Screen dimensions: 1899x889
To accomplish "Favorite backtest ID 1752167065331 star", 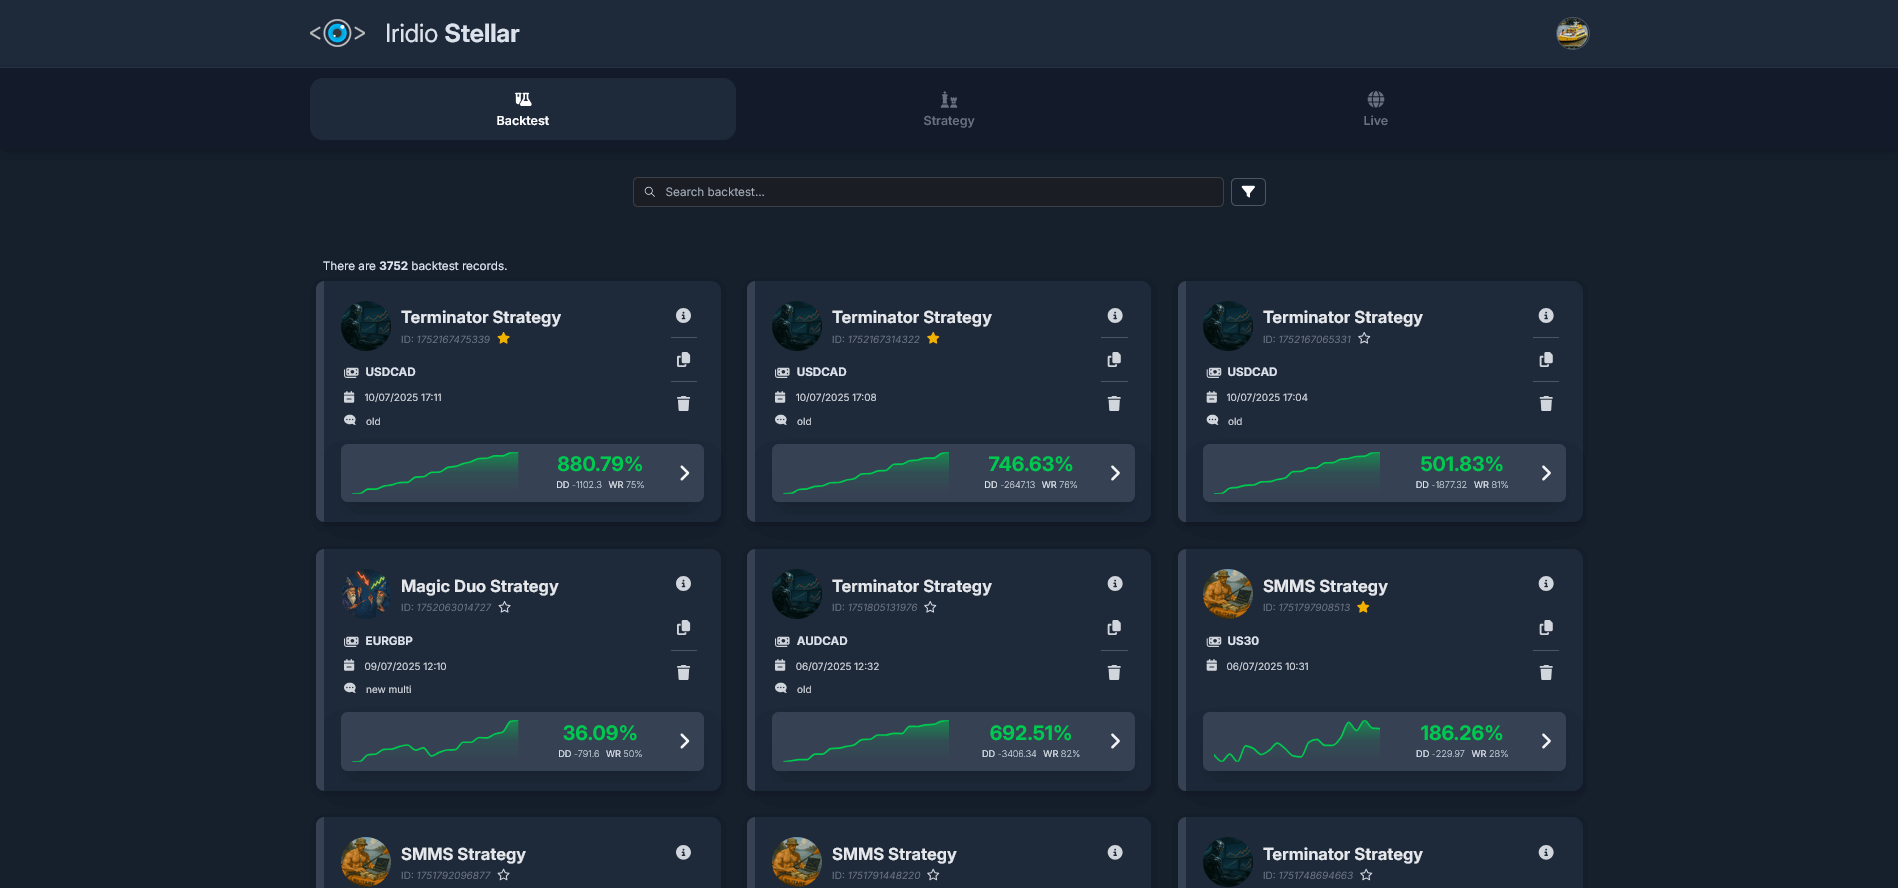I will [1364, 339].
